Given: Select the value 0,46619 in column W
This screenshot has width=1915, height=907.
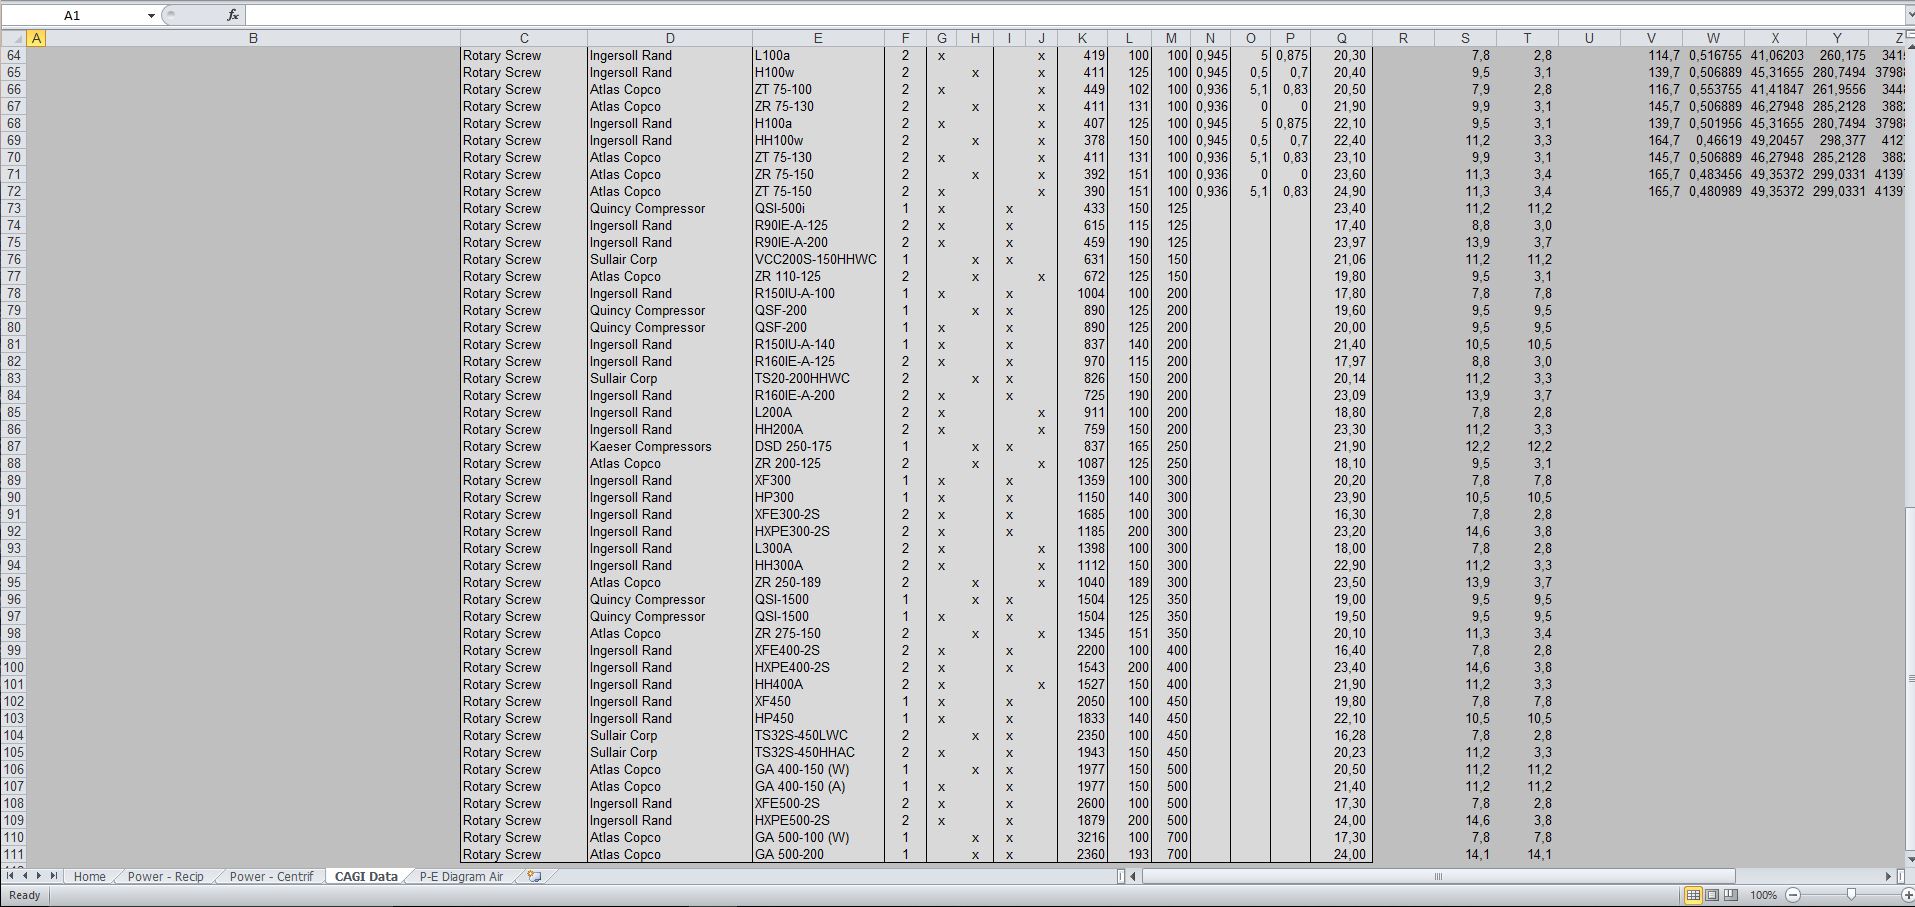Looking at the screenshot, I should pyautogui.click(x=1713, y=140).
